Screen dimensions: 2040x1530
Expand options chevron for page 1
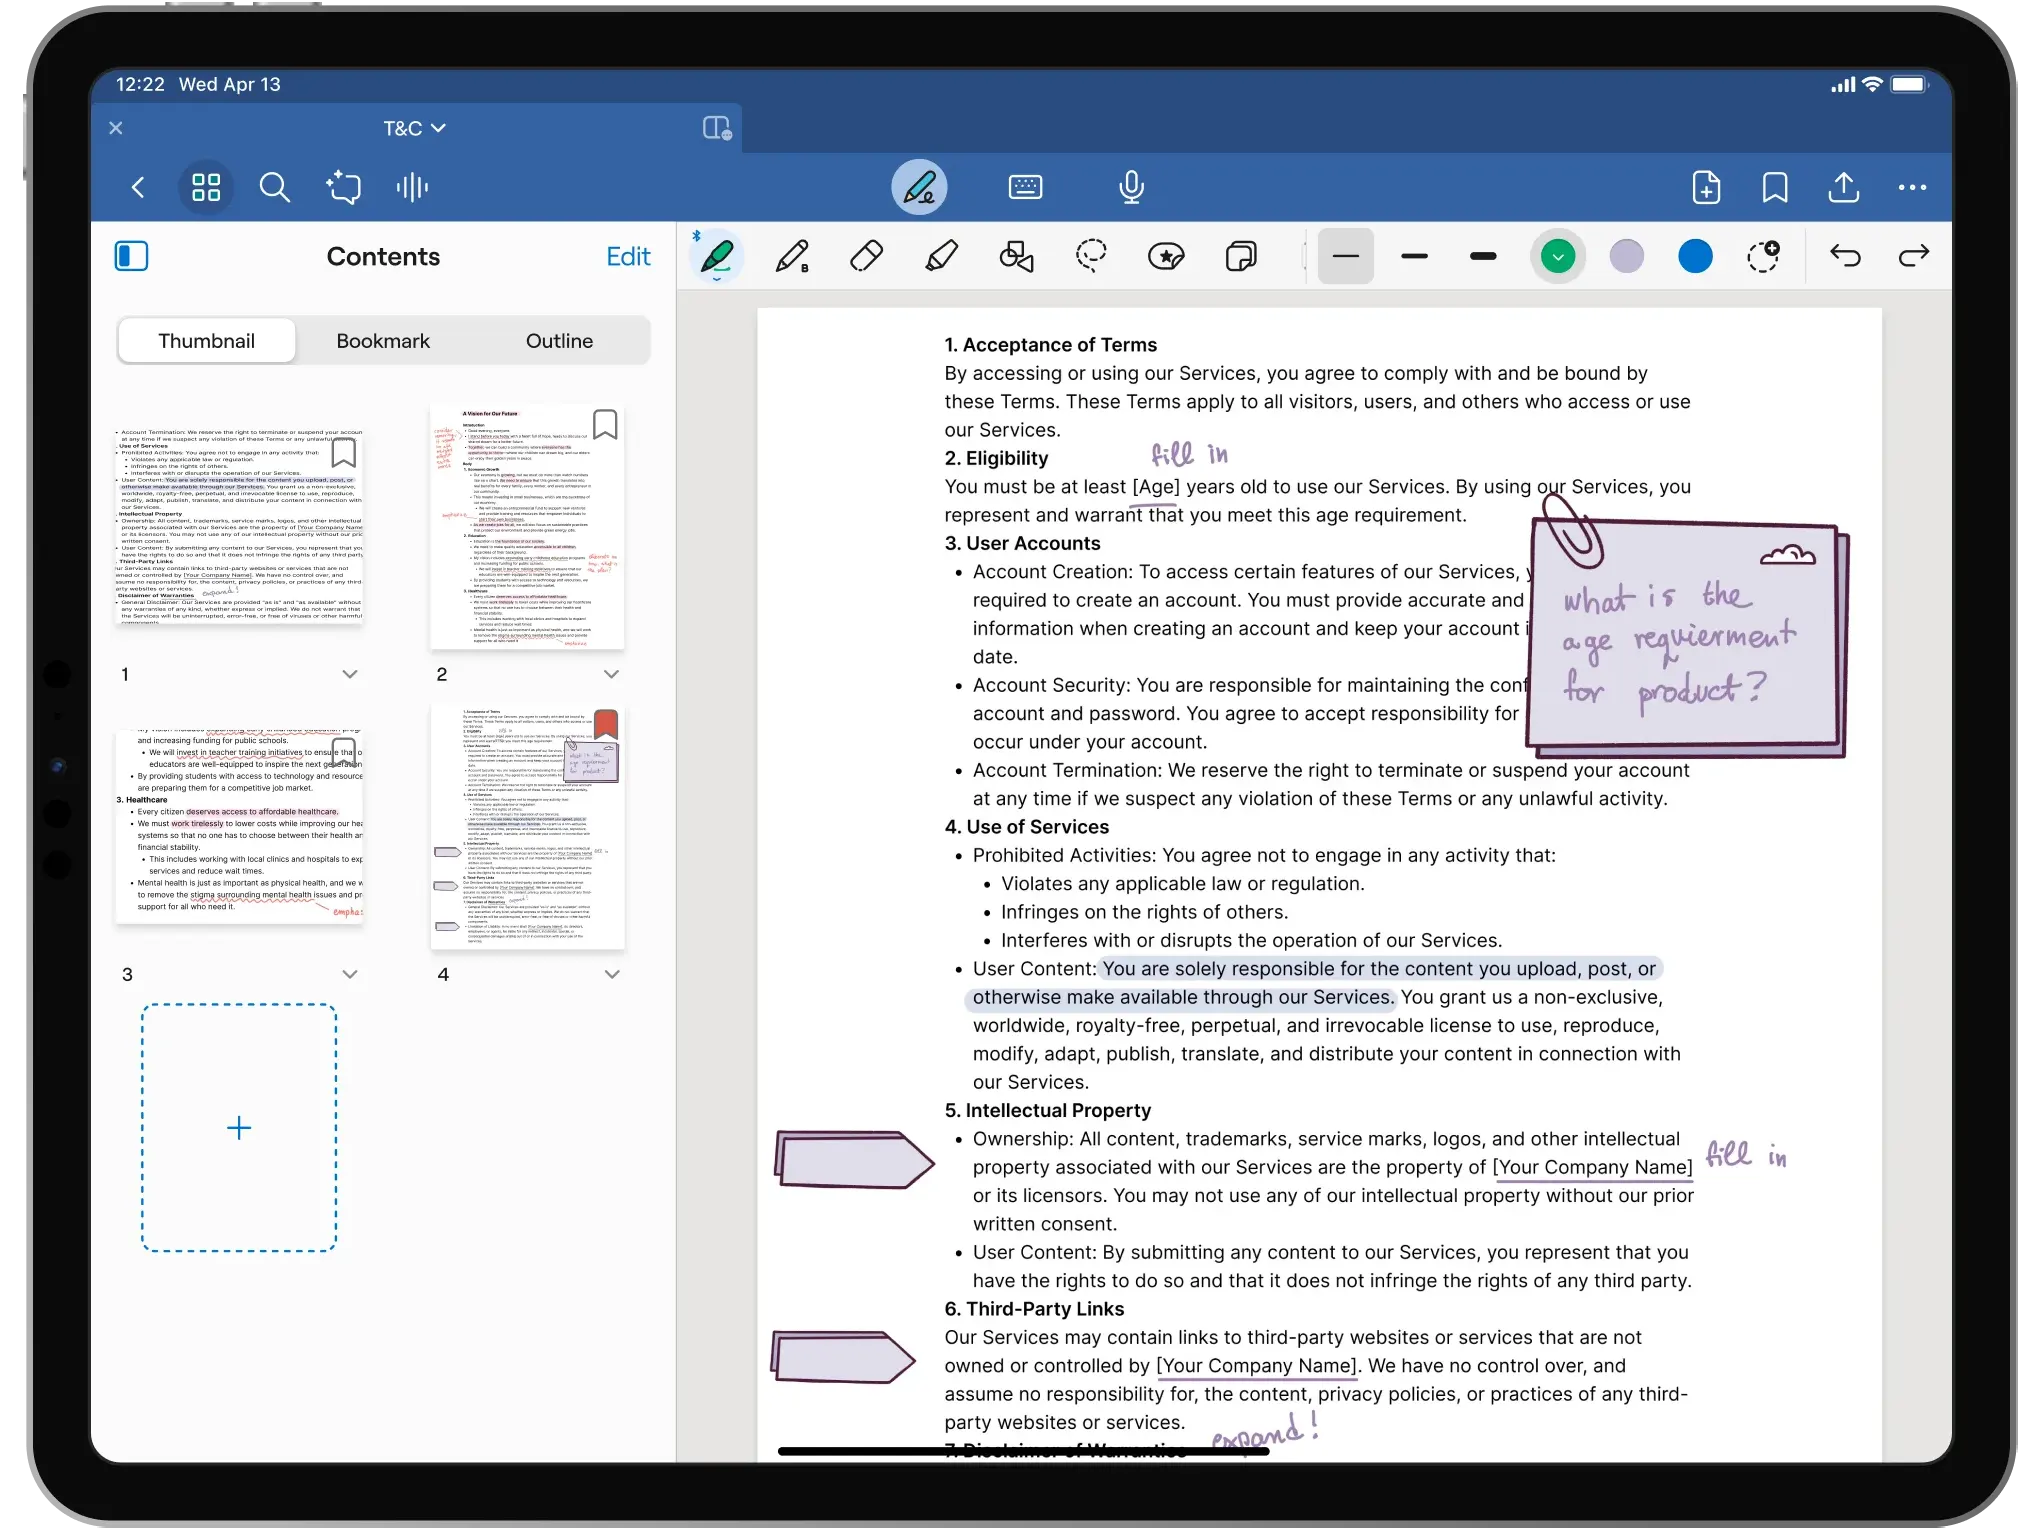(350, 674)
